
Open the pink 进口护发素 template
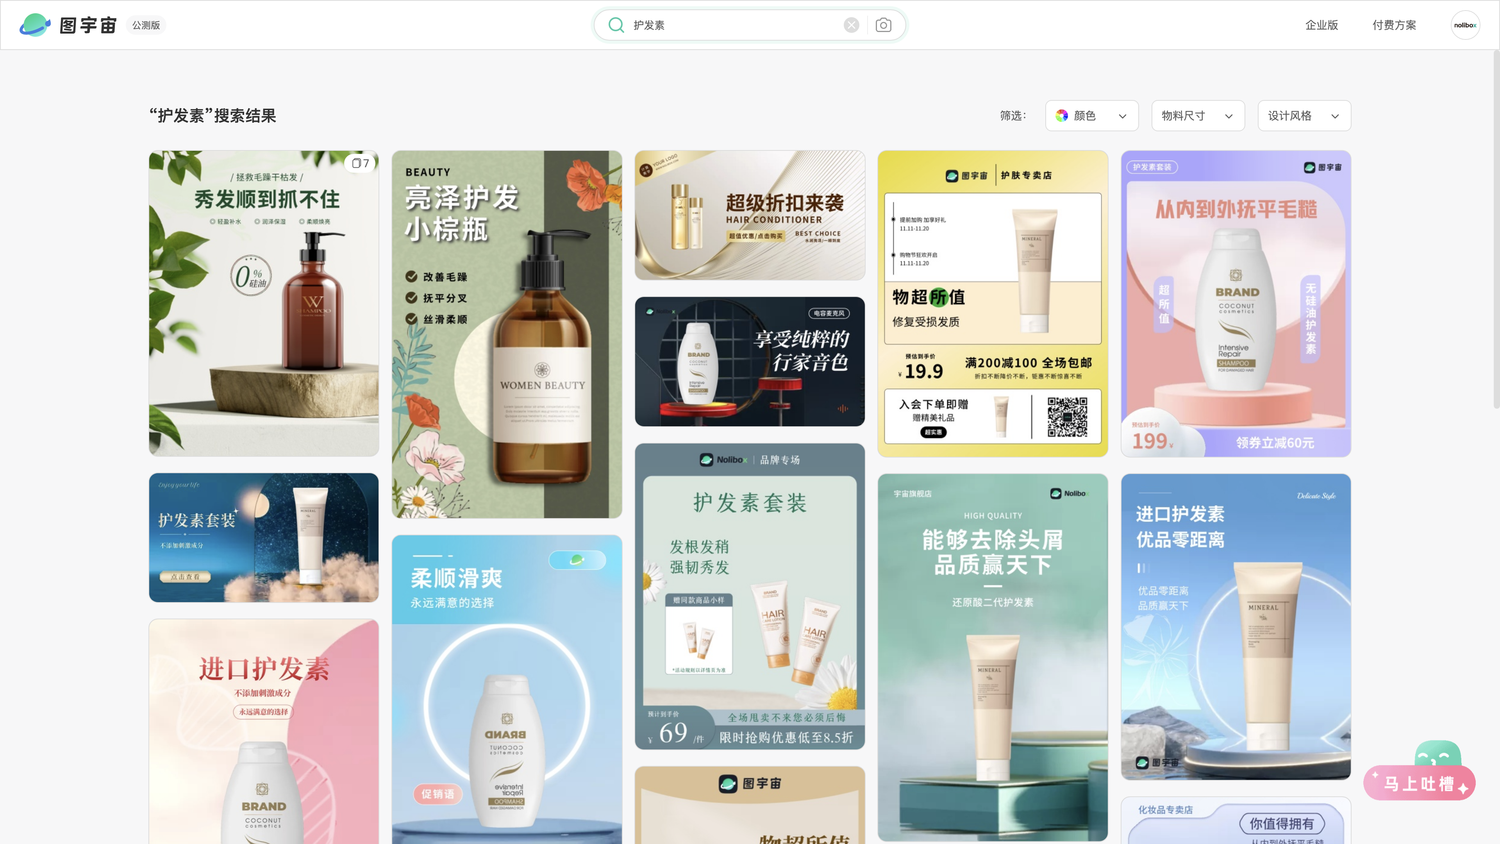[x=264, y=731]
